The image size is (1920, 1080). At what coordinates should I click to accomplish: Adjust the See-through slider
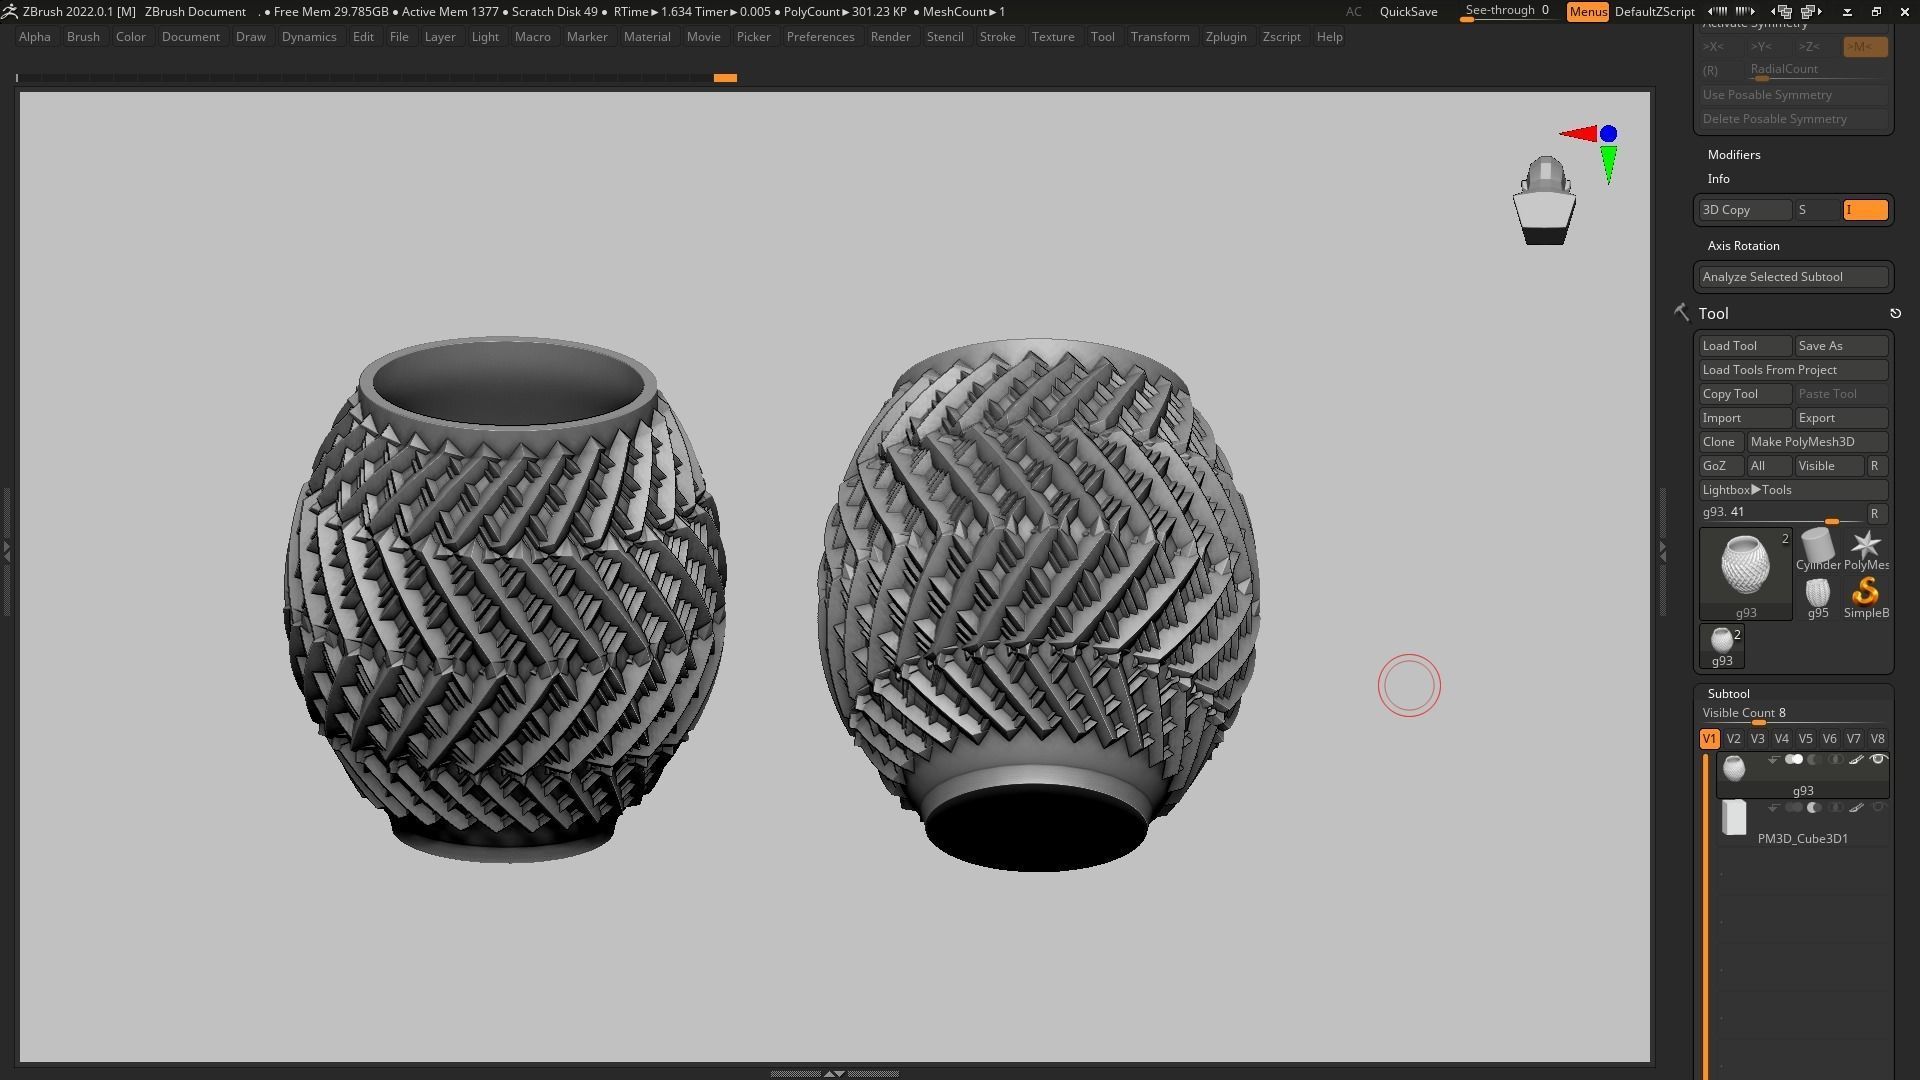(1508, 12)
